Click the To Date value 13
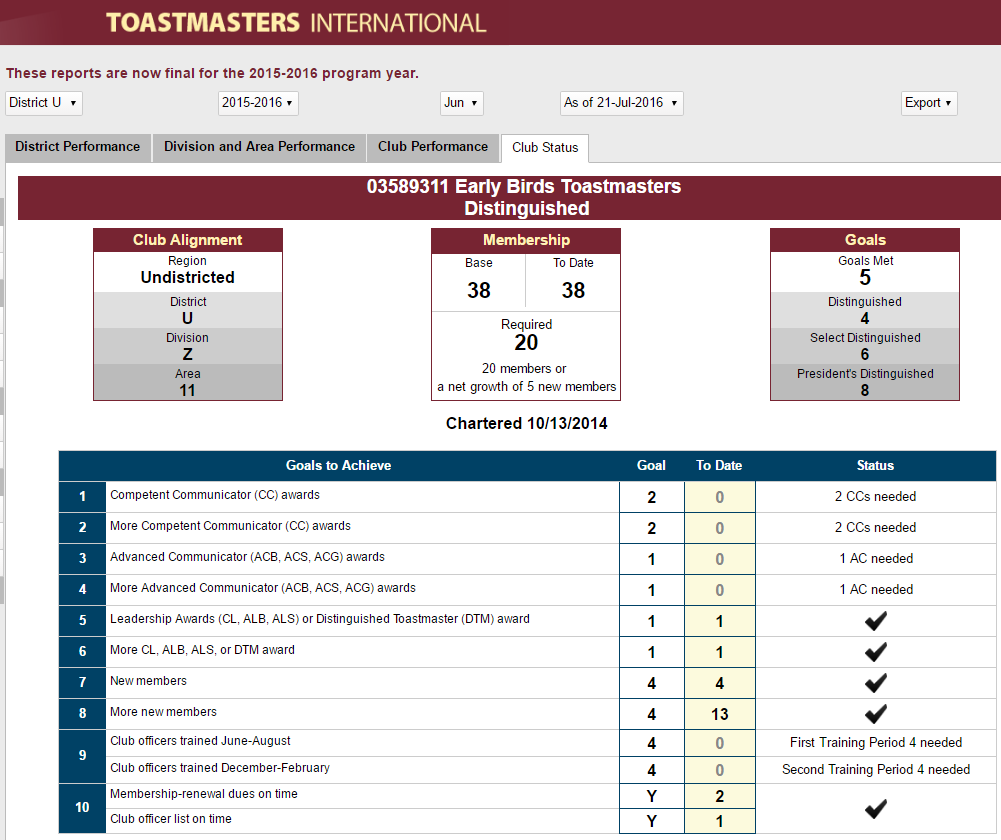Screen dimensions: 1001x840 (x=719, y=714)
